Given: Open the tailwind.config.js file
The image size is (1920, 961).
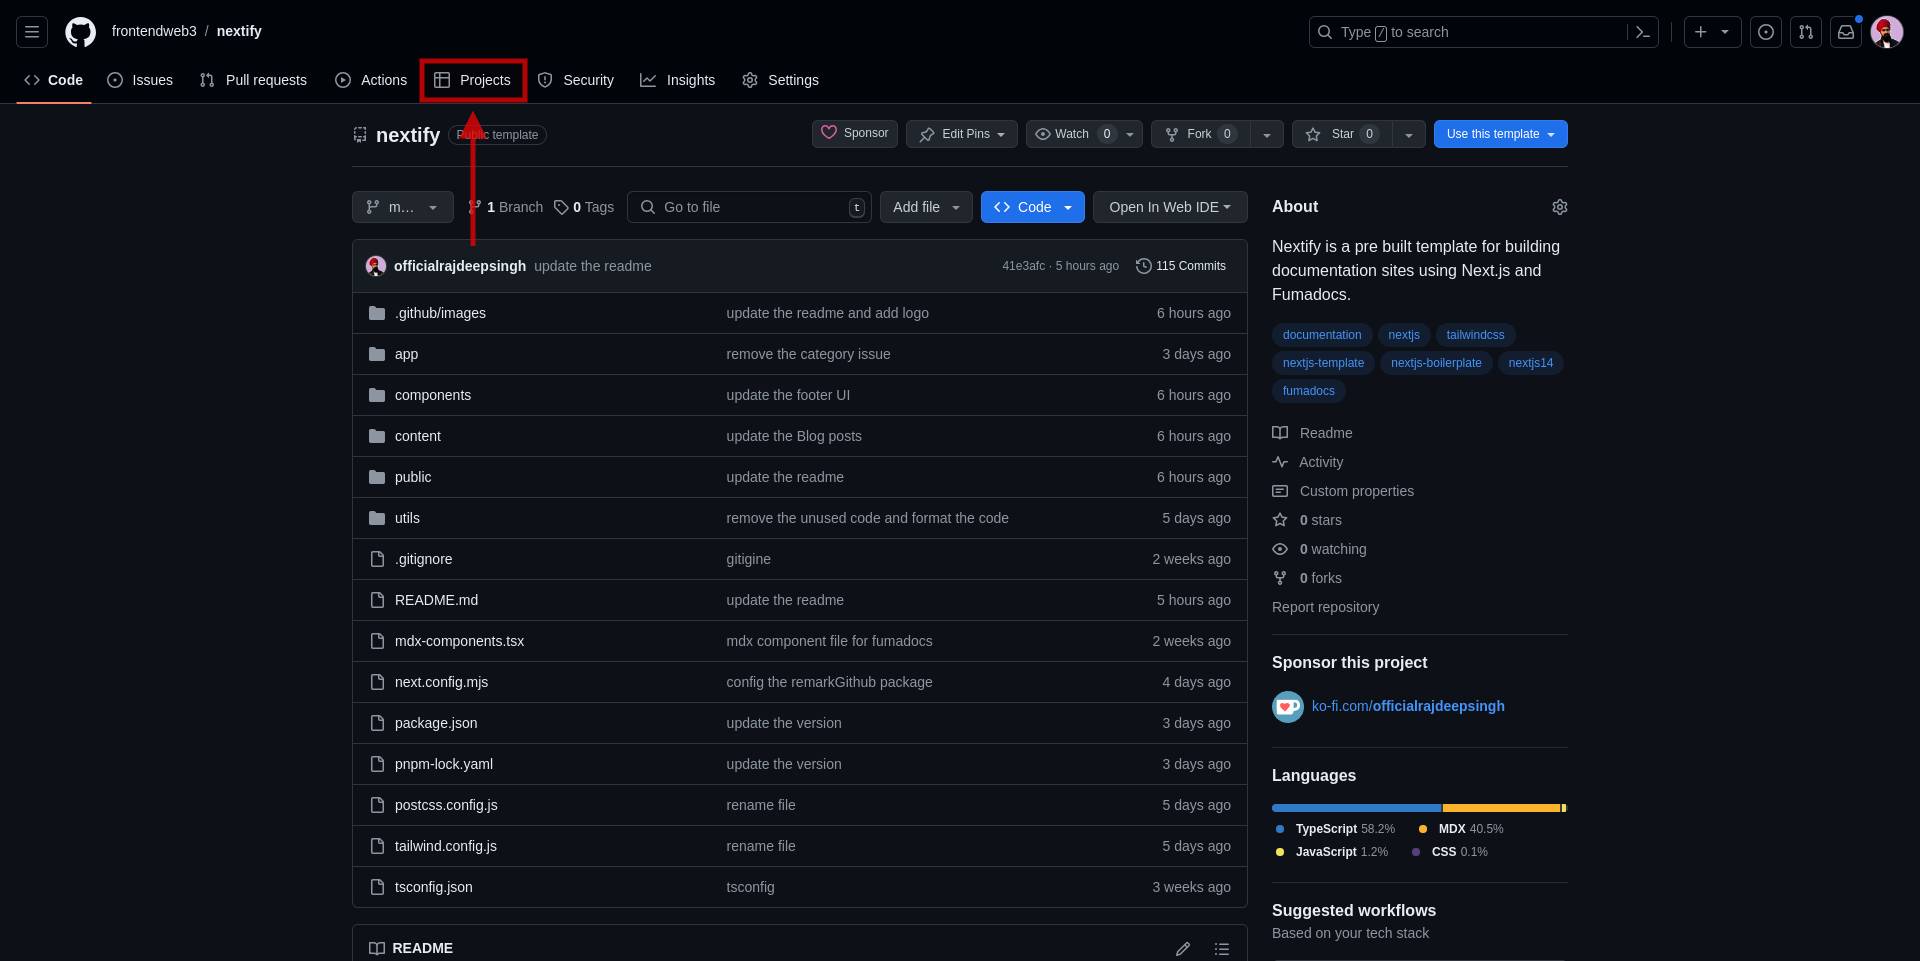Looking at the screenshot, I should 446,846.
